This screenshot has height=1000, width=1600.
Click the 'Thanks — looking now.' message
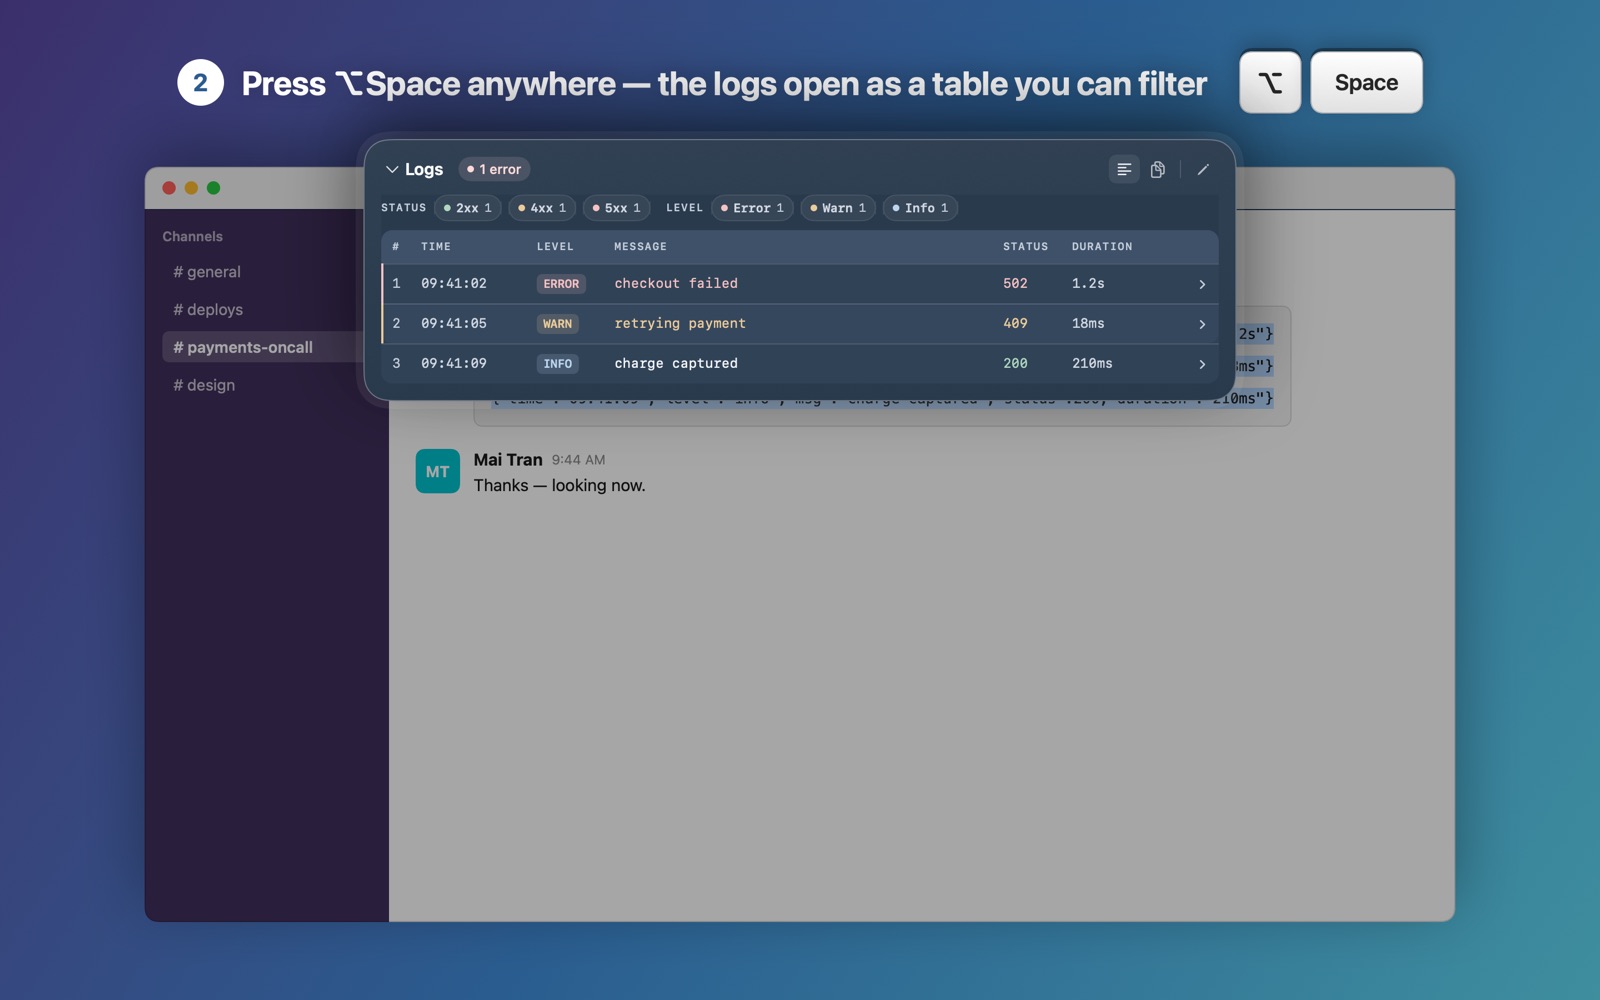559,485
